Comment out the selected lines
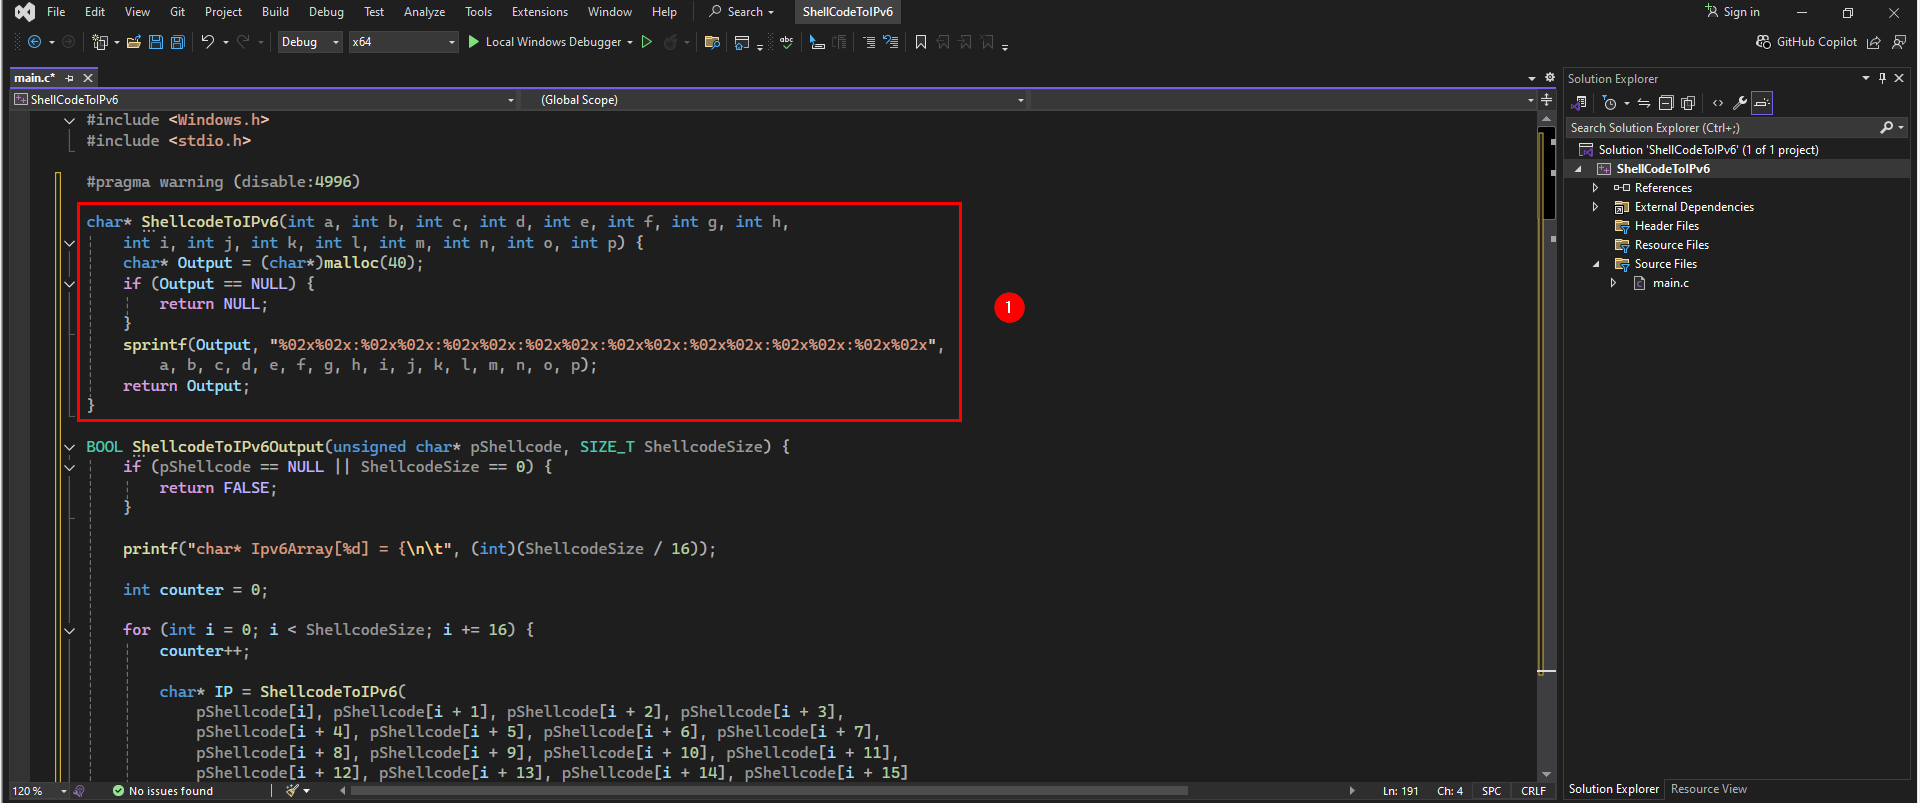The height and width of the screenshot is (803, 1920). pyautogui.click(x=868, y=42)
